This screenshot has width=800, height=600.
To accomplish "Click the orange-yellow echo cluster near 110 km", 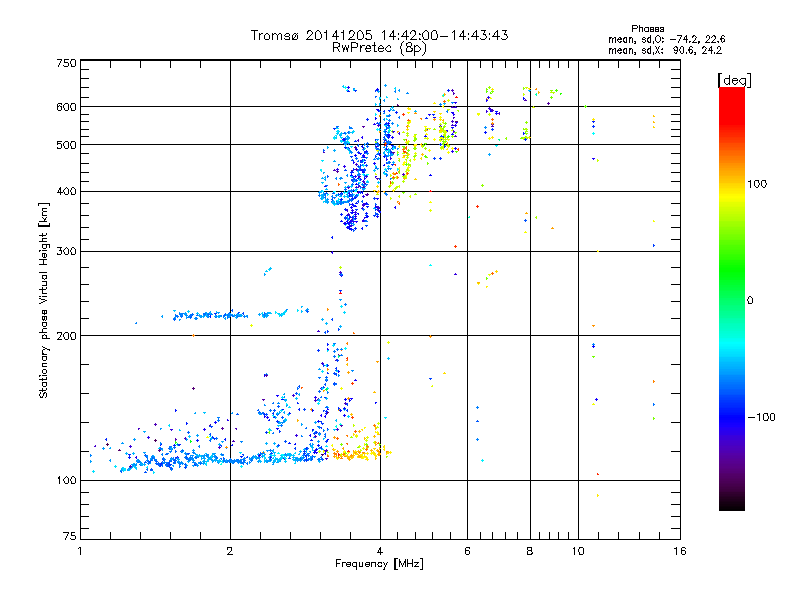I will point(360,451).
